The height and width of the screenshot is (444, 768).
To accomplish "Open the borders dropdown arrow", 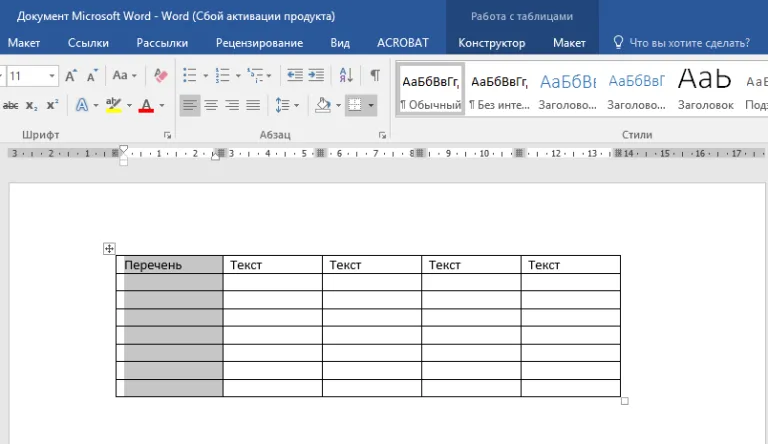I will click(x=371, y=105).
